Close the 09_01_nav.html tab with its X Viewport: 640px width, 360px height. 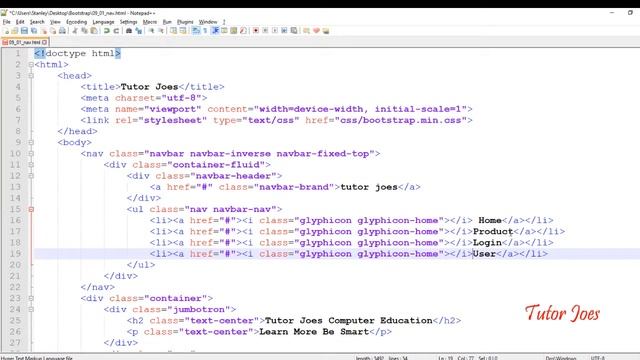click(44, 42)
